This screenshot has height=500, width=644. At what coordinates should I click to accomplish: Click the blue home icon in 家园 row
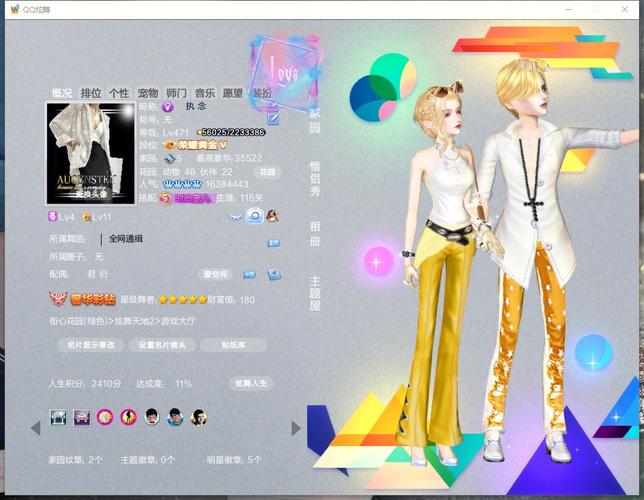point(169,159)
